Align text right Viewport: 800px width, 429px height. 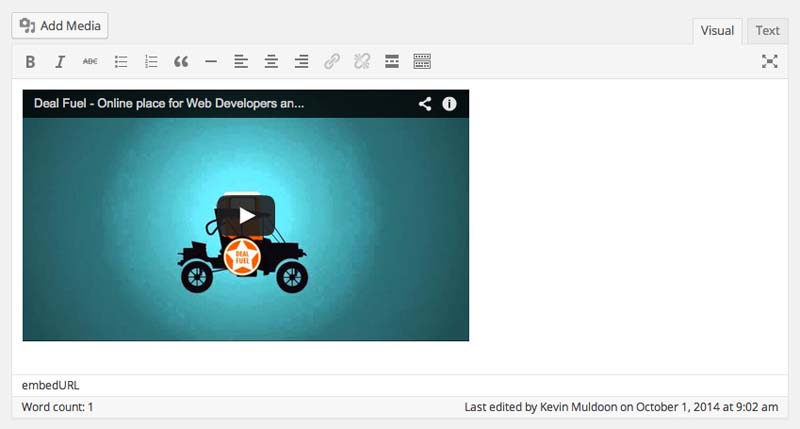point(301,62)
